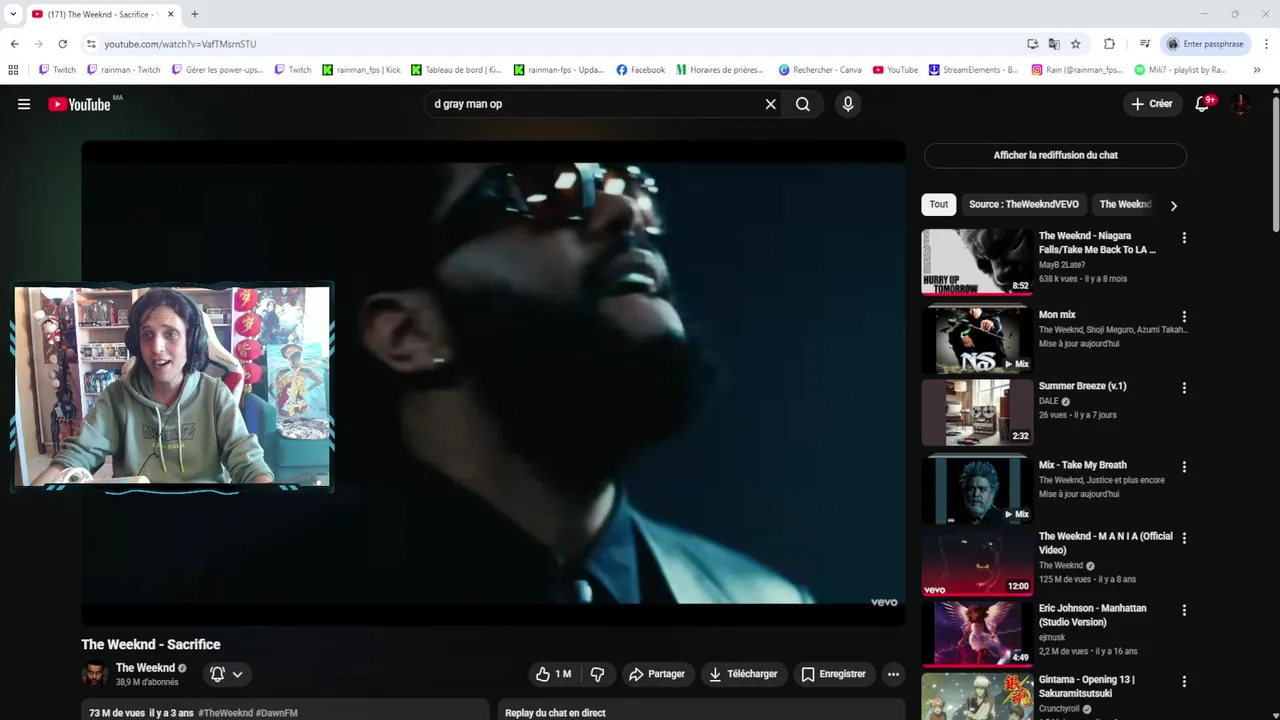Open Mon mix thumbnail

977,340
